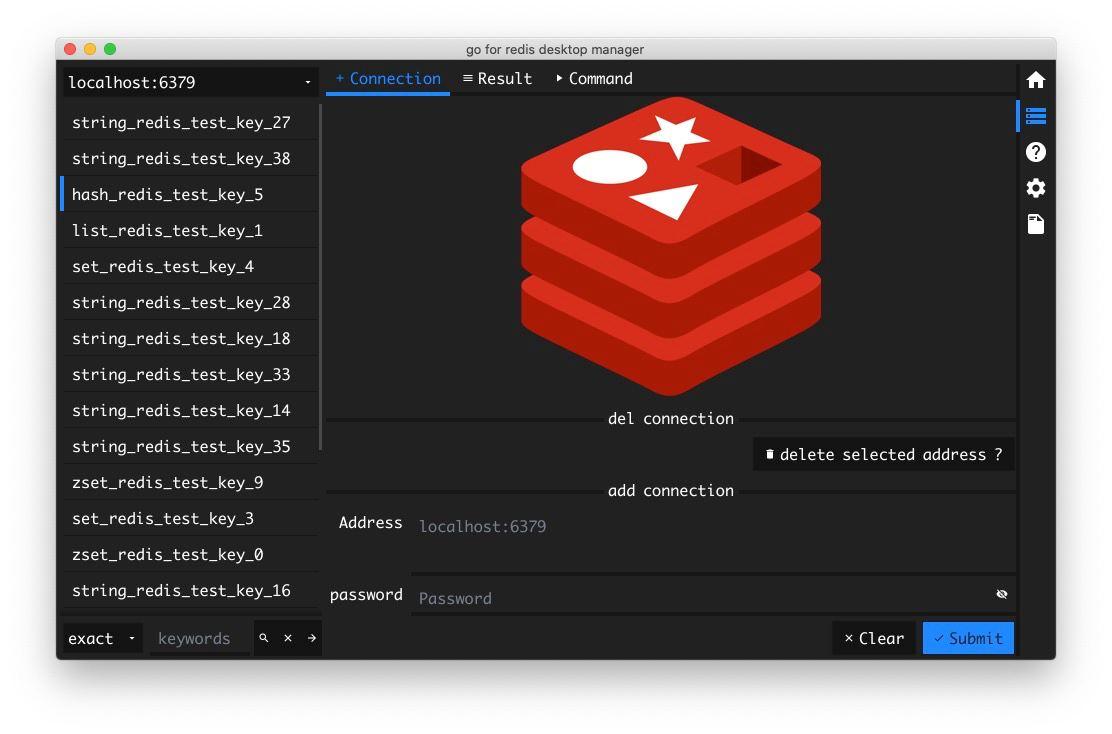This screenshot has width=1112, height=734.
Task: Click the key list scrollbar
Action: pyautogui.click(x=321, y=277)
